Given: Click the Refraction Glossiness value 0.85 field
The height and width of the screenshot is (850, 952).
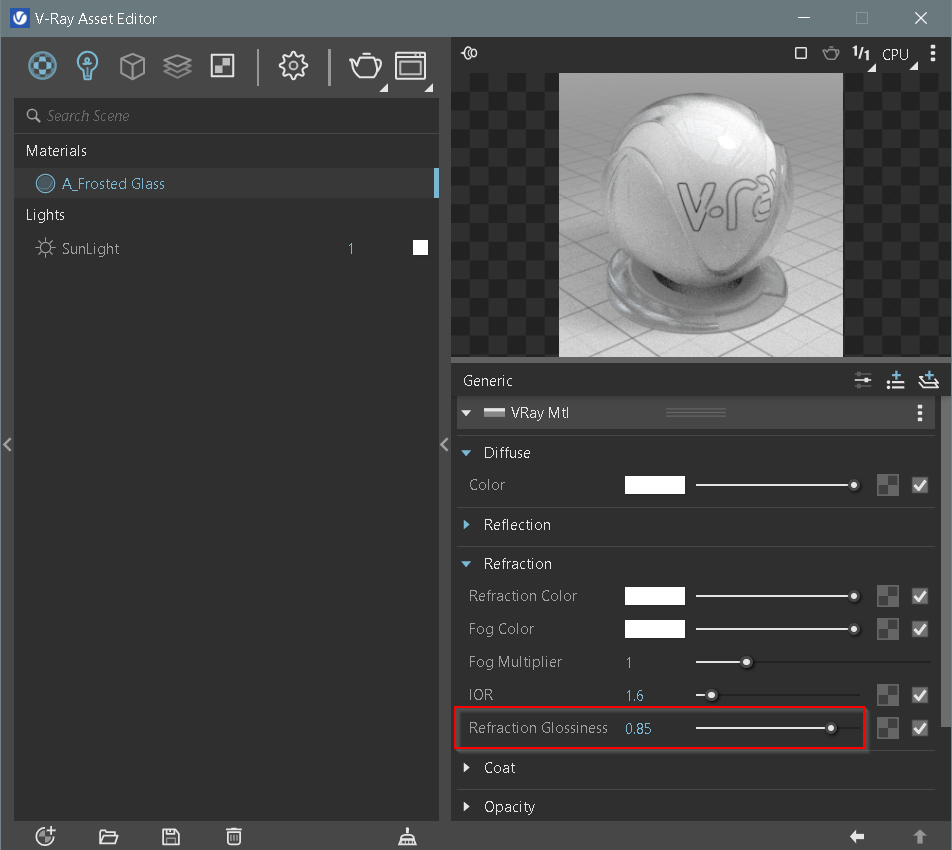Looking at the screenshot, I should (x=638, y=729).
